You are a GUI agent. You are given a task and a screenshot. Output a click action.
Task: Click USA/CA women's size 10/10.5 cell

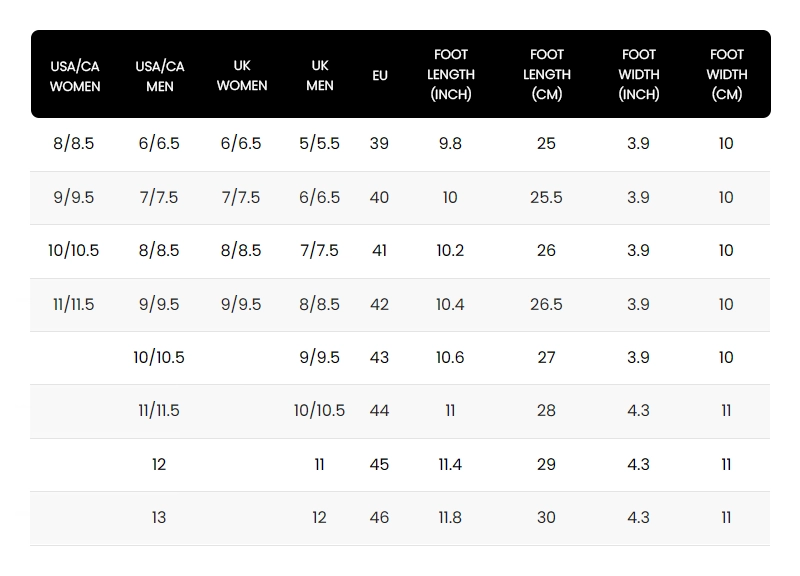tap(74, 251)
